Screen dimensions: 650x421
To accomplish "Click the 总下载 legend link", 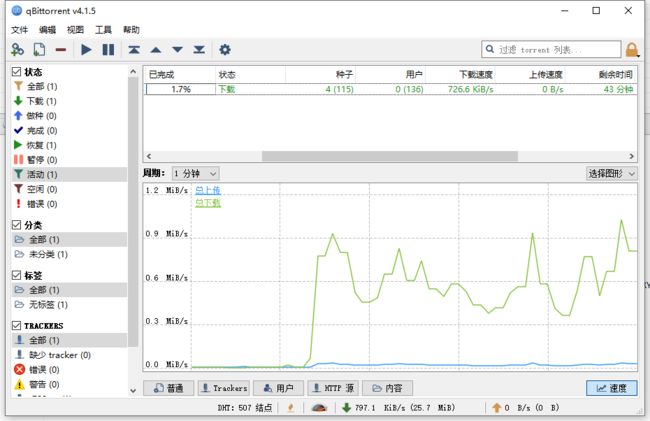I will (208, 203).
